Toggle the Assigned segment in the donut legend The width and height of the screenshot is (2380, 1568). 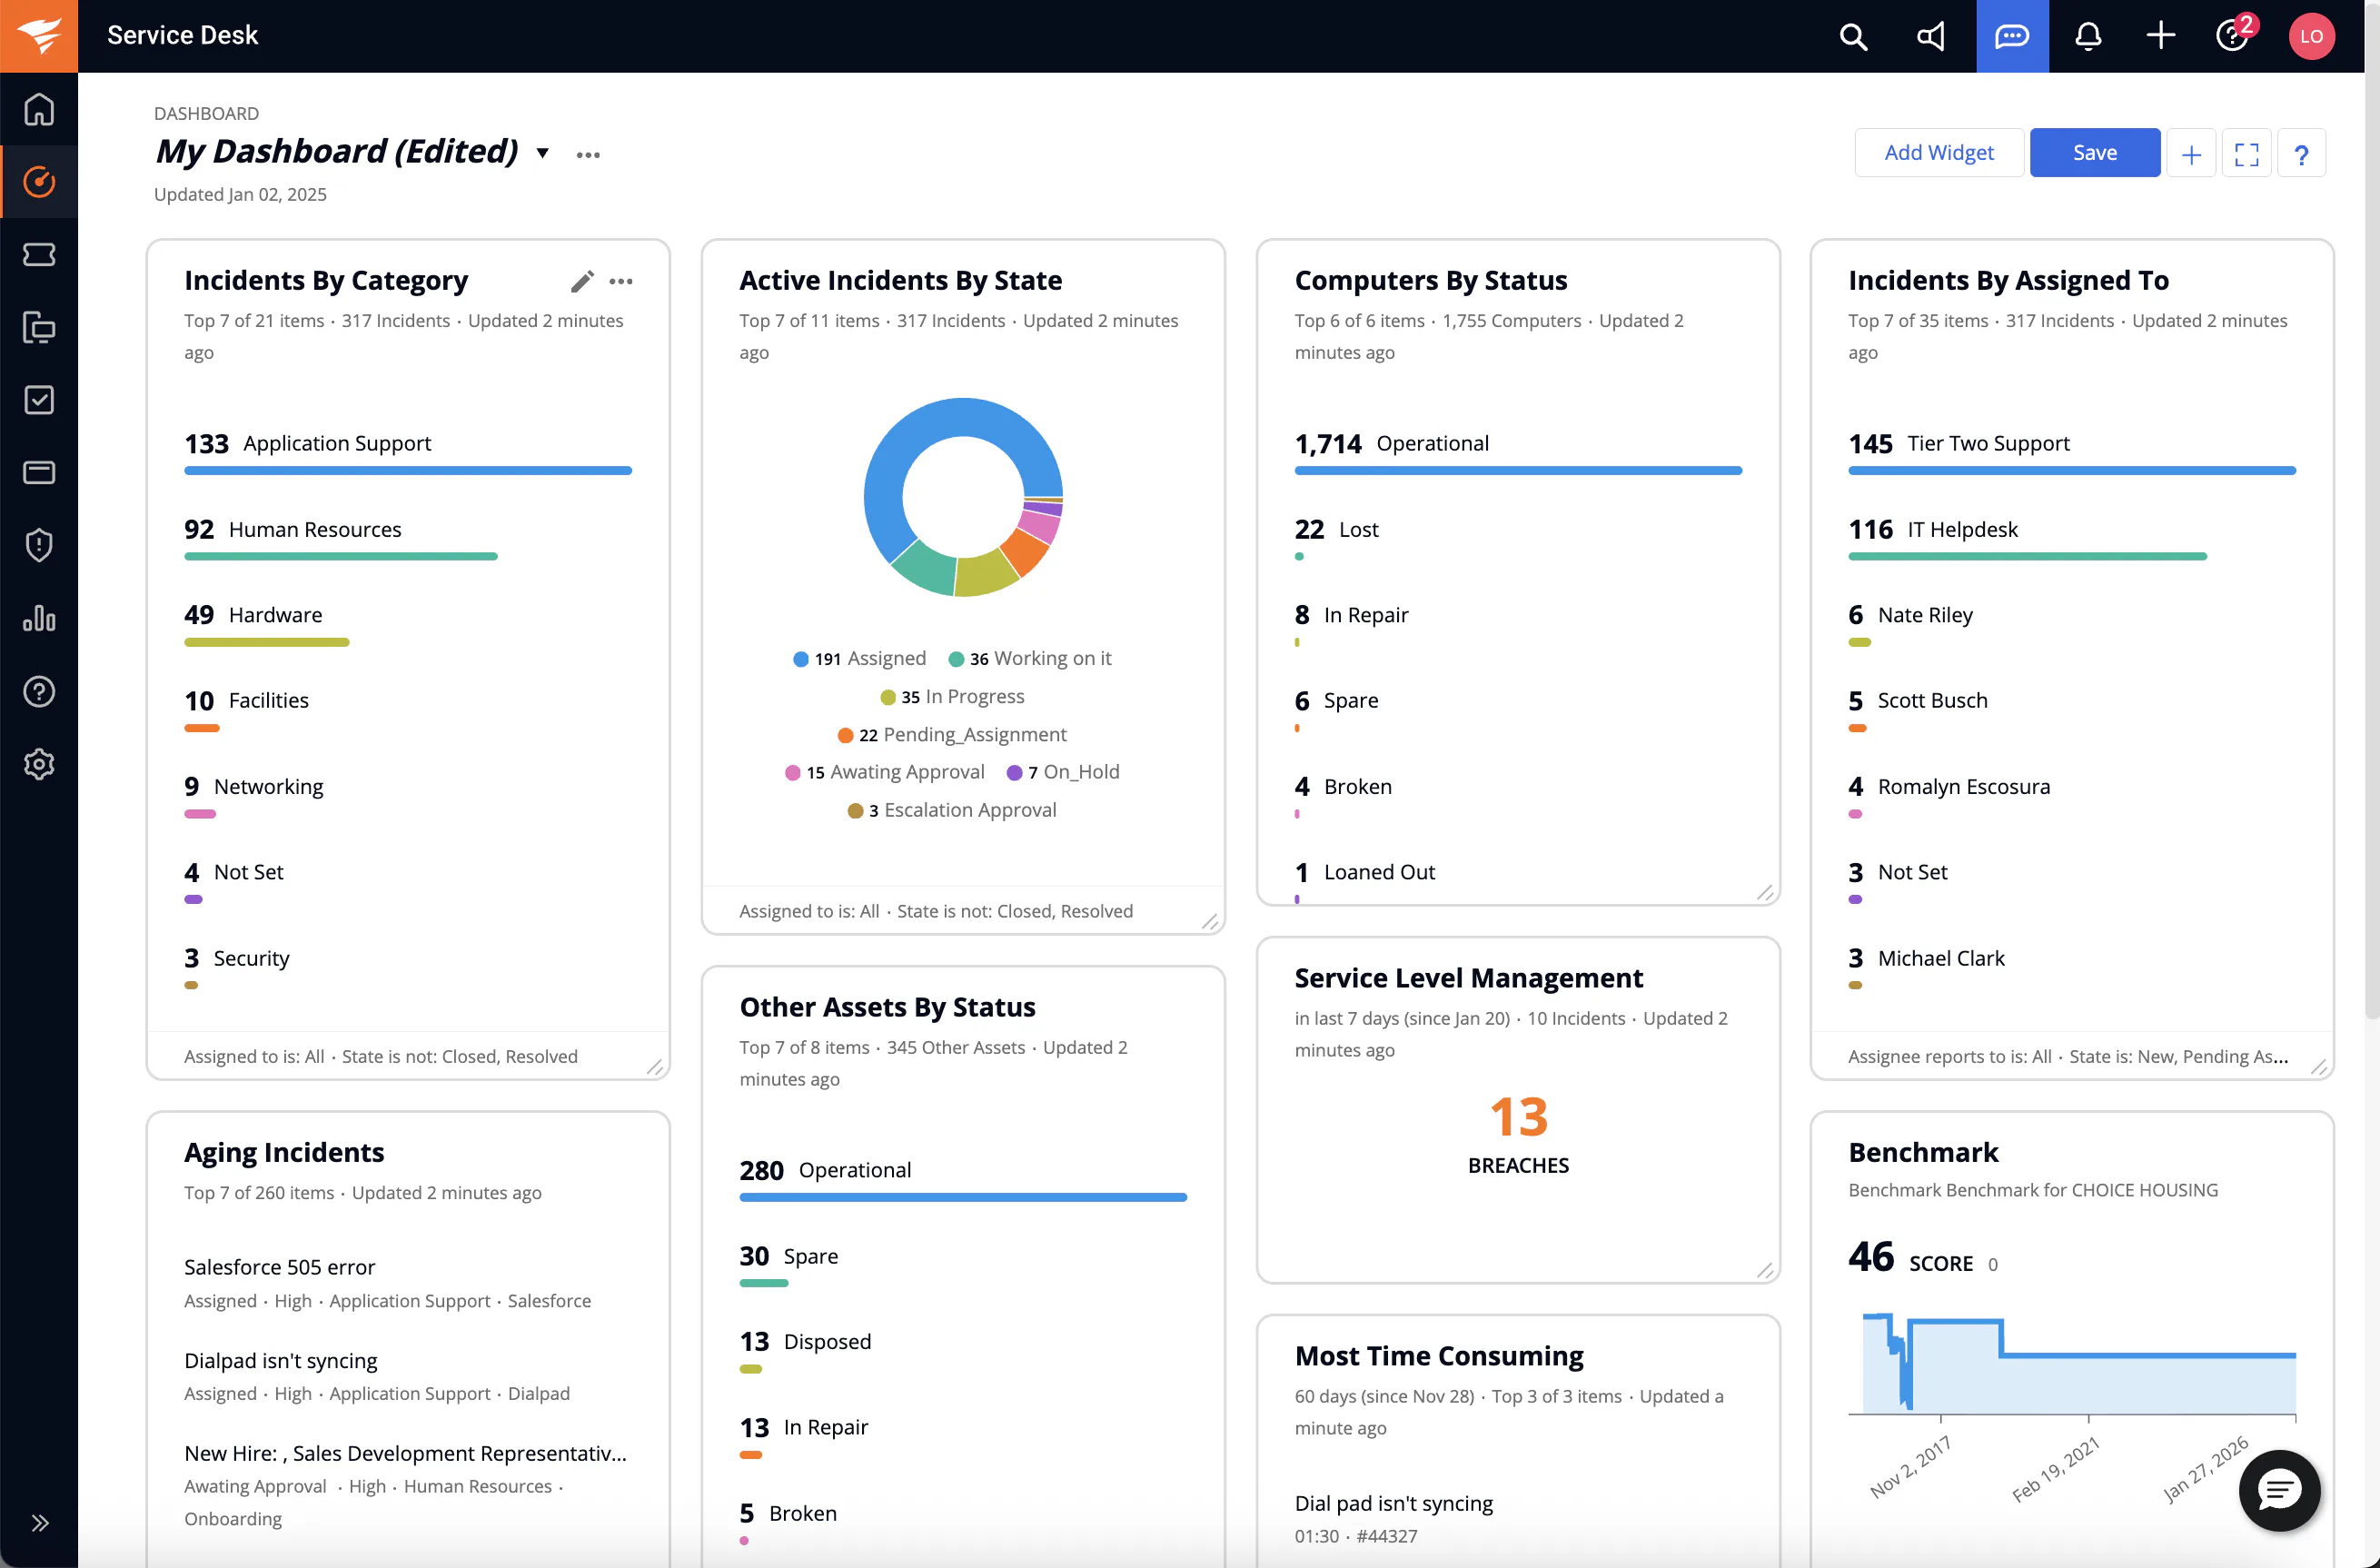858,658
